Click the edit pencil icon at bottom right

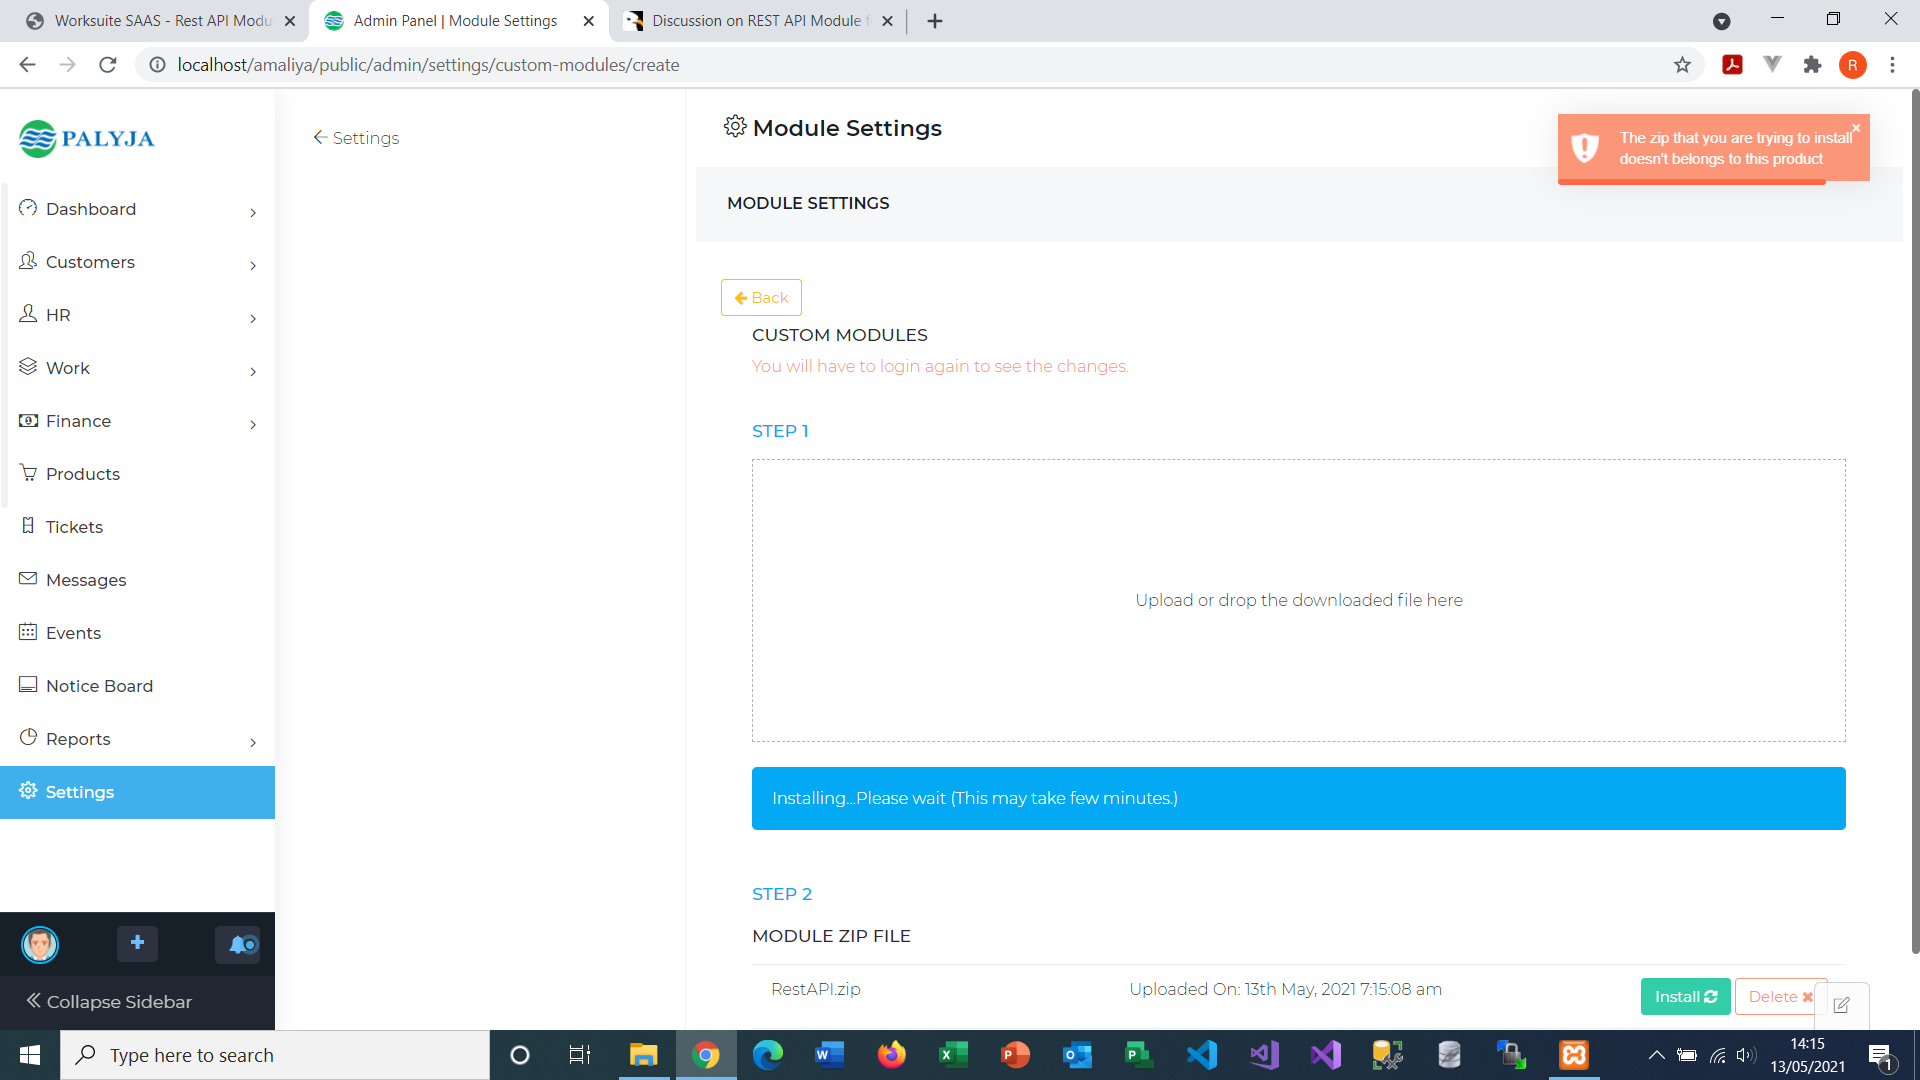point(1841,1004)
